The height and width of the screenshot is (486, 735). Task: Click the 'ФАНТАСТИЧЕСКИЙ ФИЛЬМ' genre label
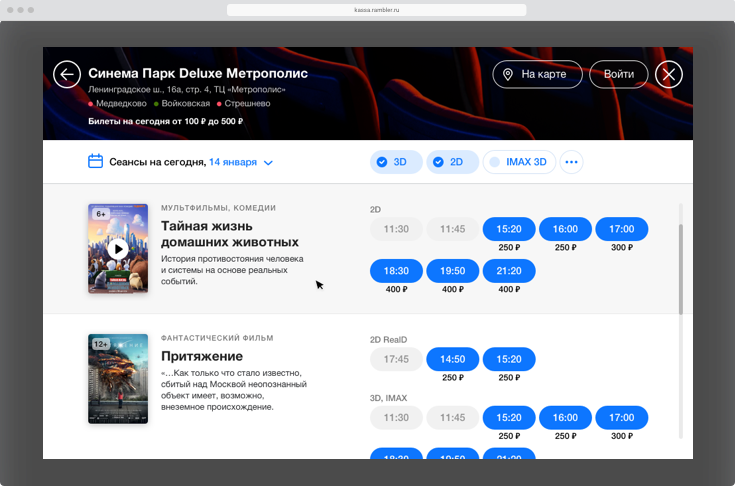click(217, 338)
